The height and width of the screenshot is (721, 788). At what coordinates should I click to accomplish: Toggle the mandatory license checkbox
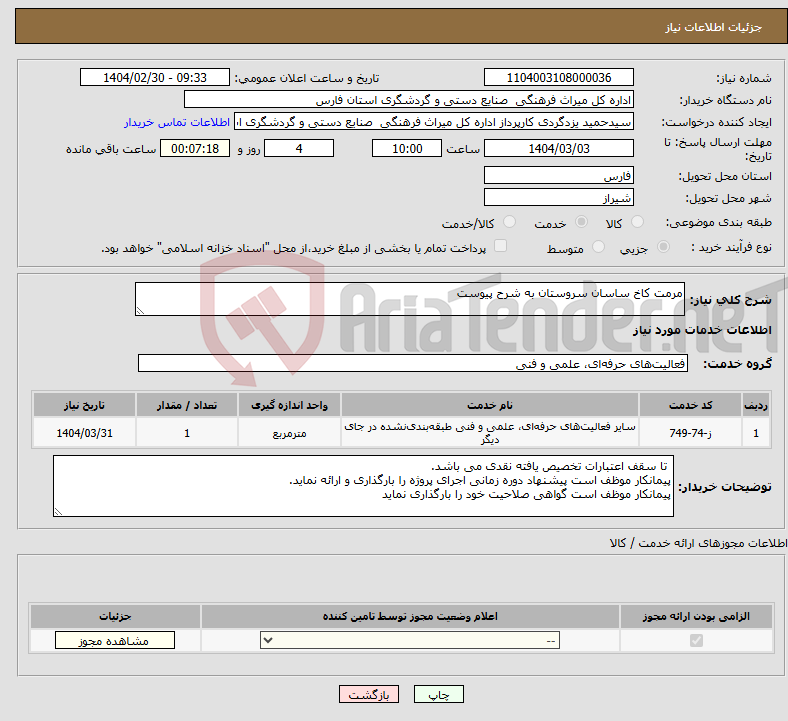pos(696,641)
